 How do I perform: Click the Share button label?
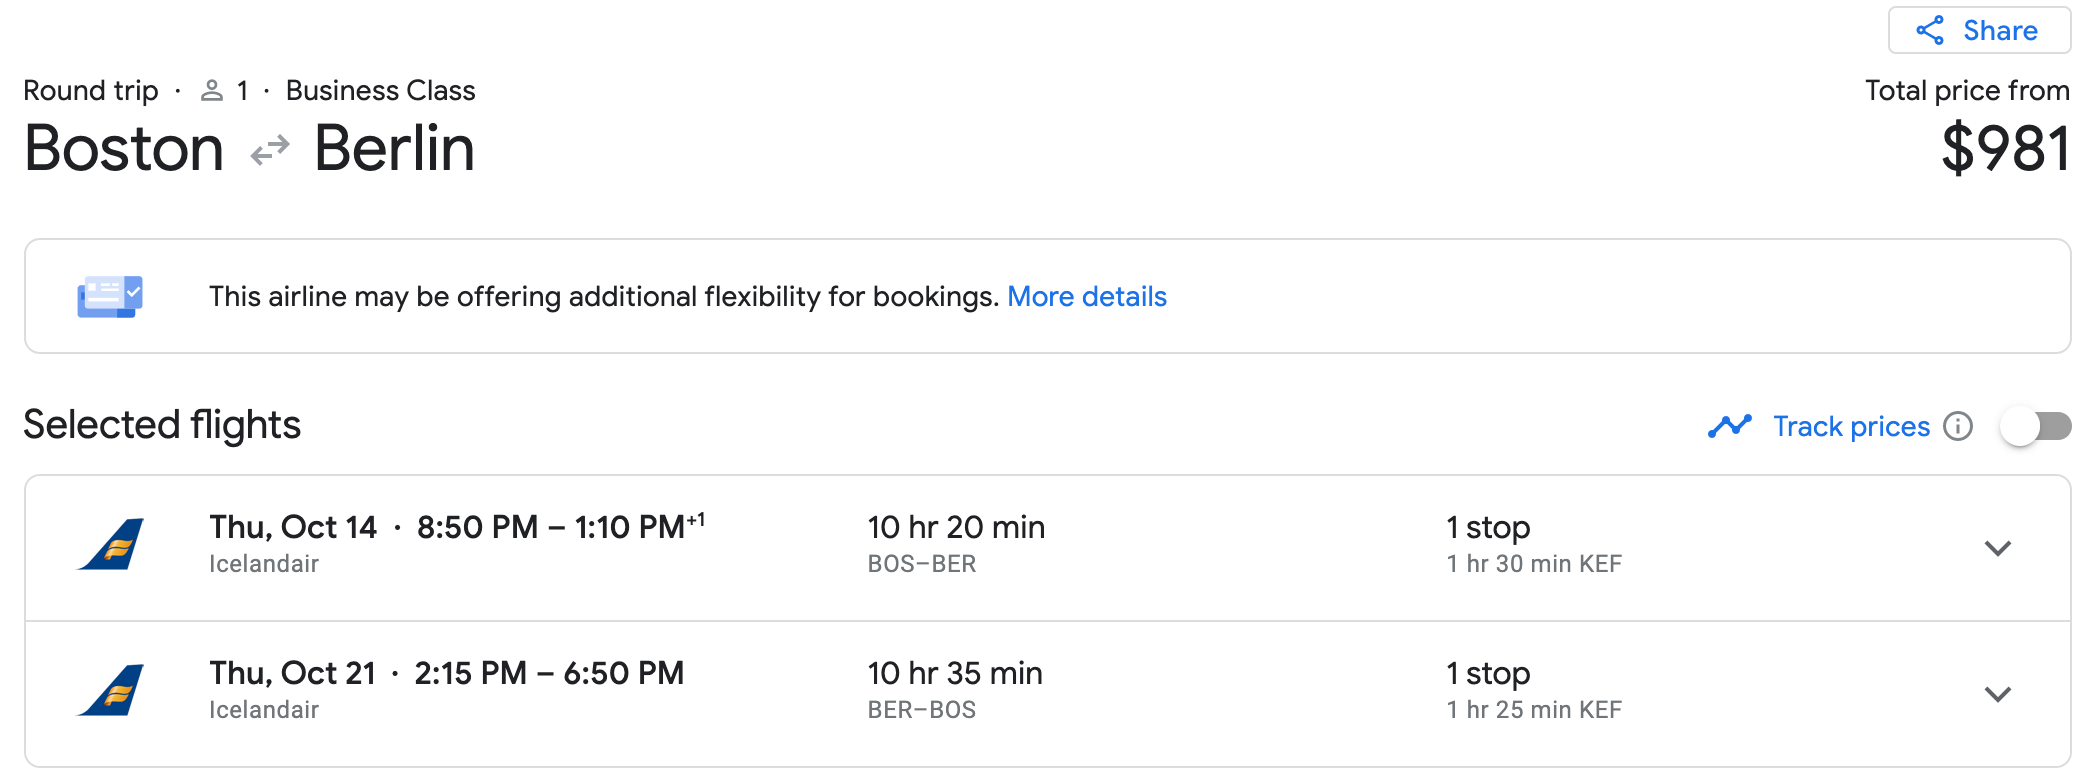pyautogui.click(x=2000, y=31)
